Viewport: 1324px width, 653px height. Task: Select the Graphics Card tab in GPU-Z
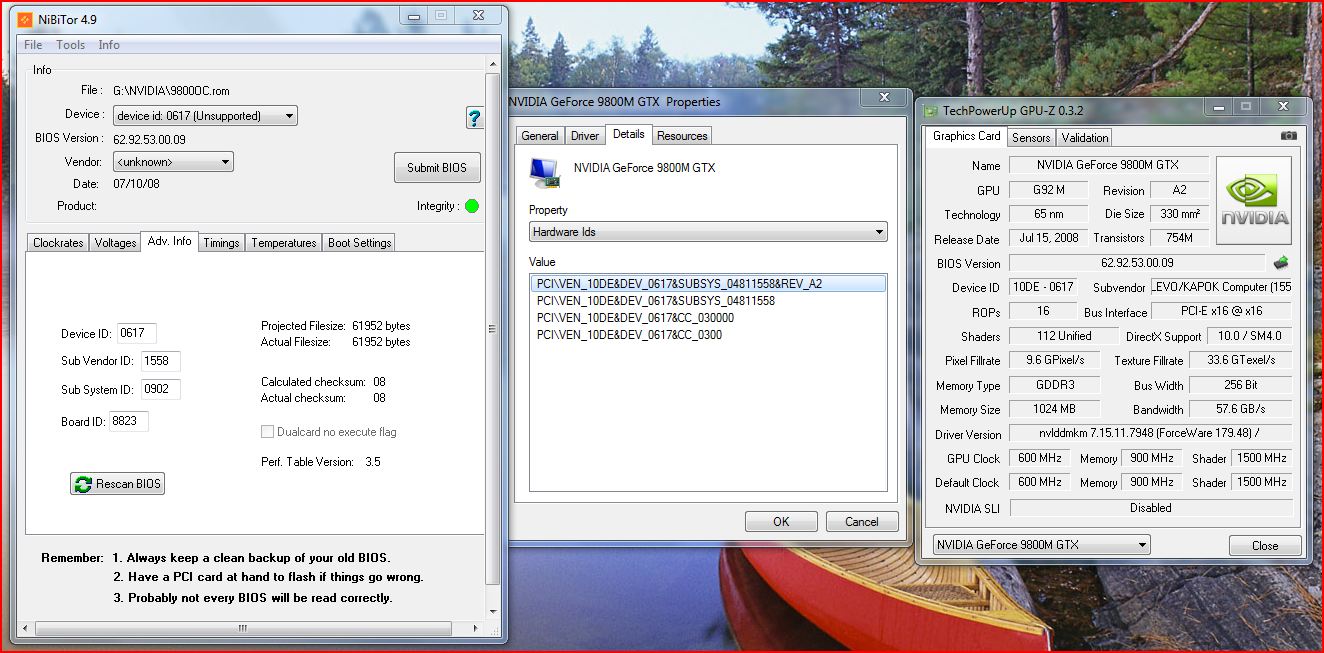(x=966, y=136)
